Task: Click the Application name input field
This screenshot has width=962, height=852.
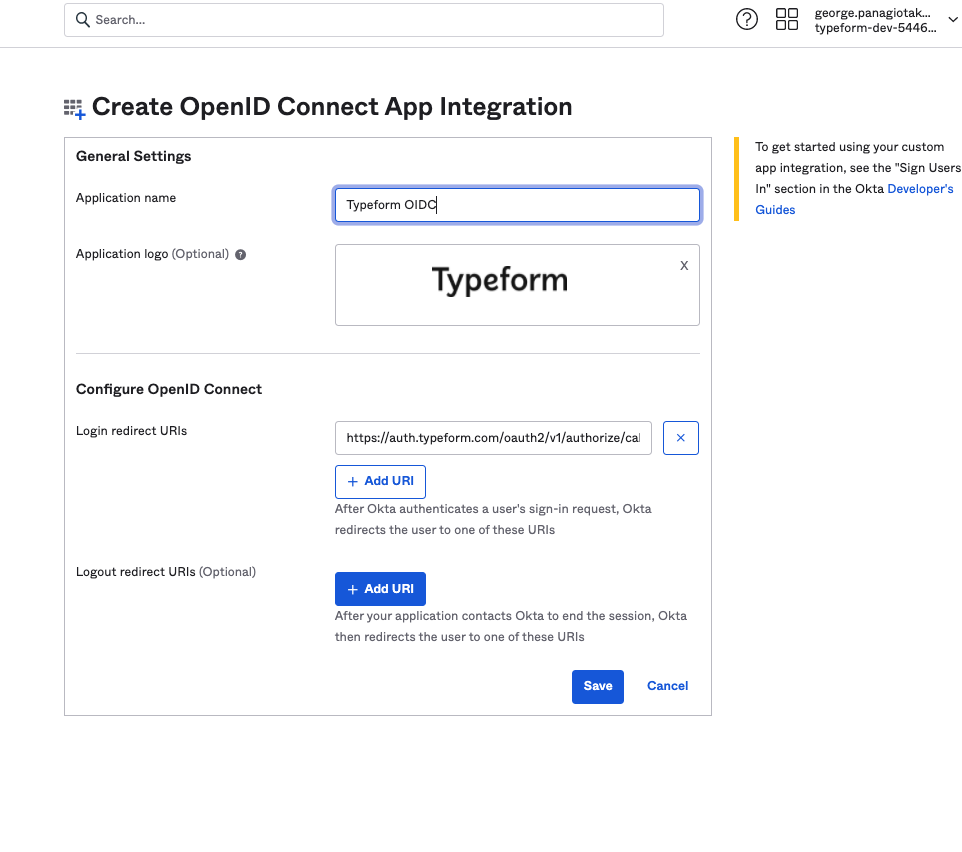Action: pyautogui.click(x=517, y=205)
